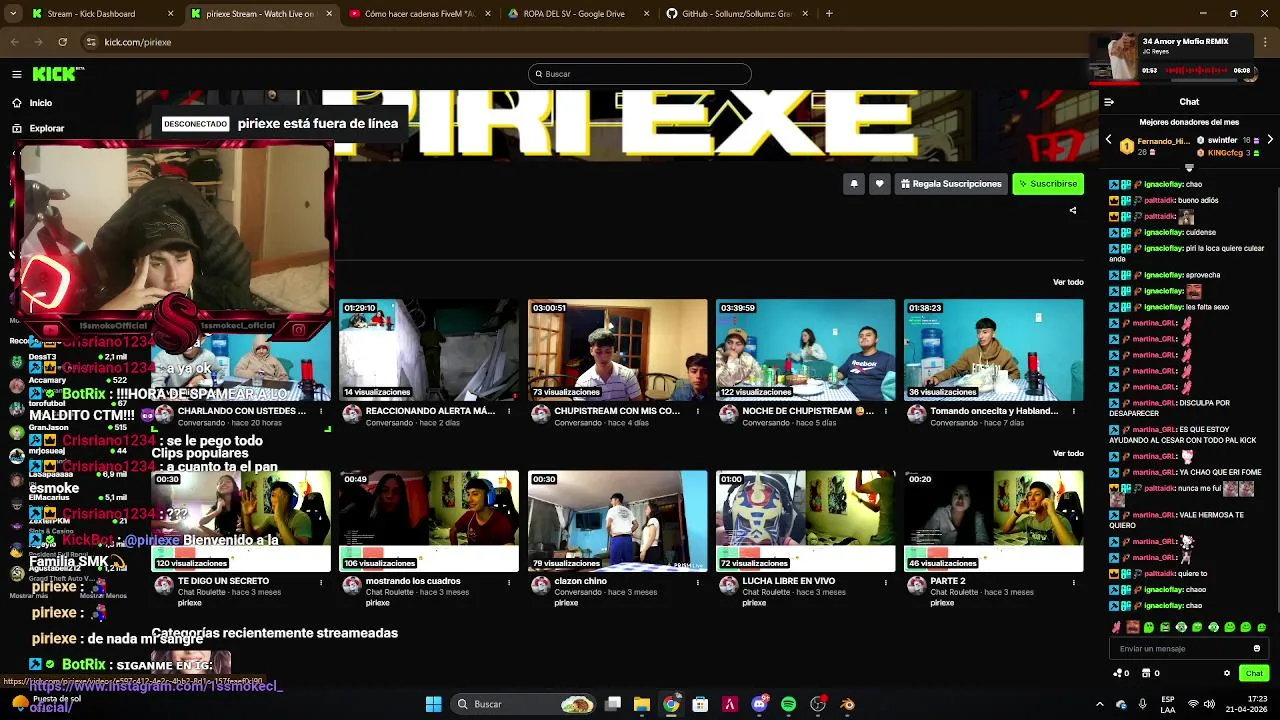Show hidden tray icons chevron
Image resolution: width=1280 pixels, height=720 pixels.
click(1100, 704)
